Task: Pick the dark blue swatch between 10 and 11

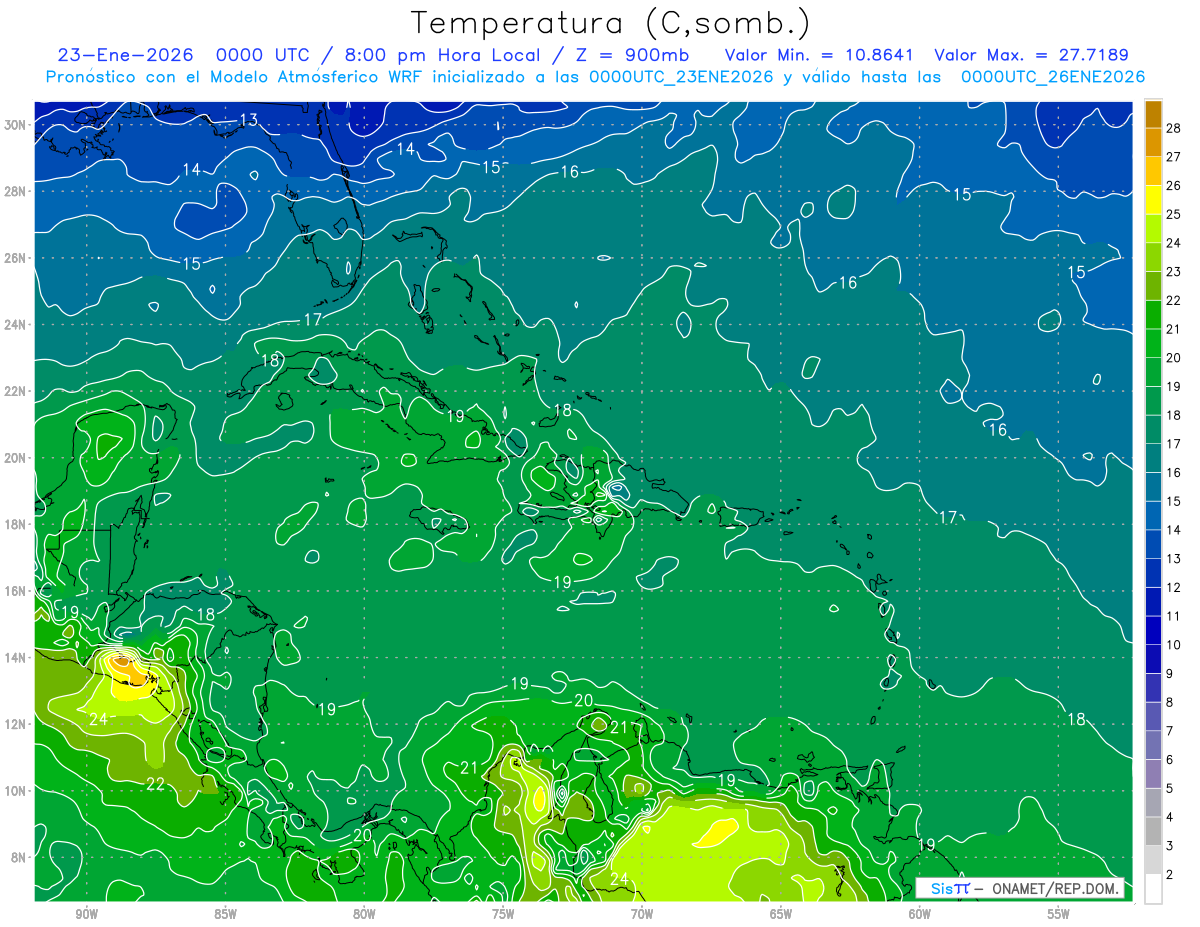Action: click(1153, 630)
